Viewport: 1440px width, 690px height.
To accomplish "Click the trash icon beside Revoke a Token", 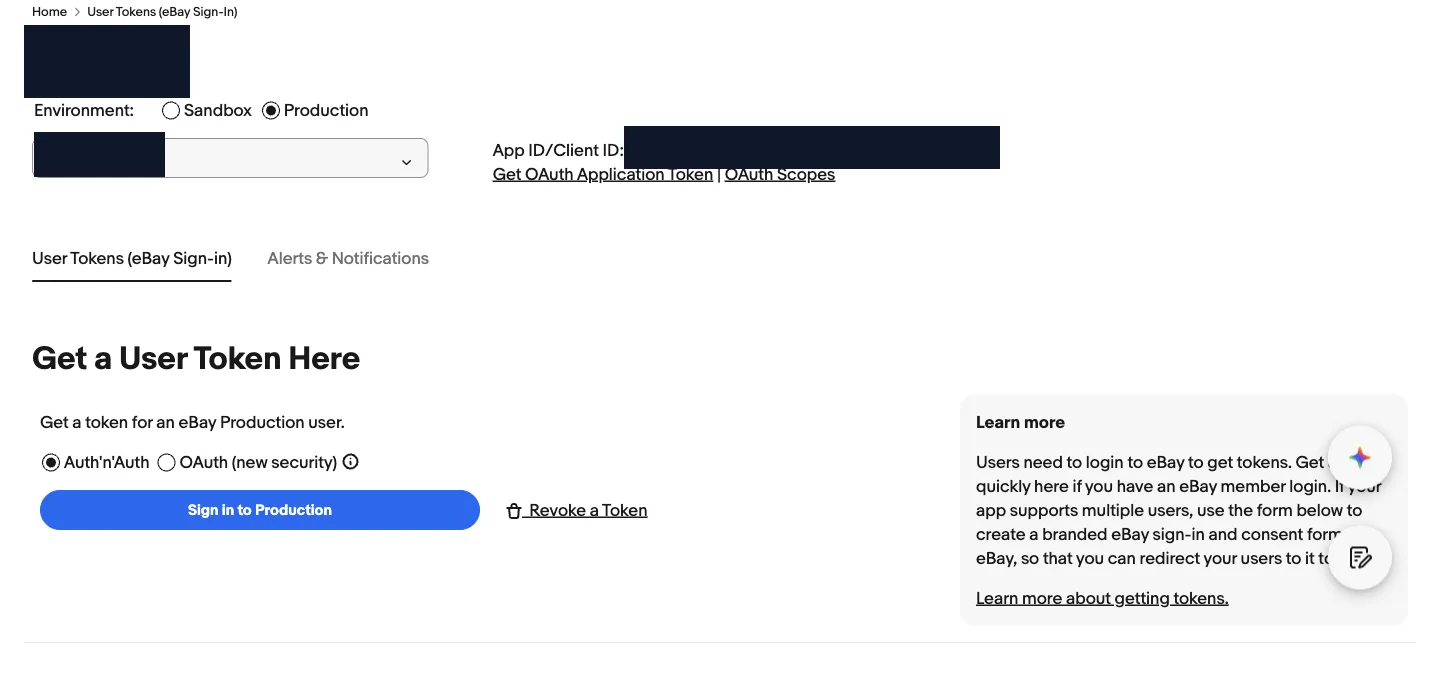I will click(514, 511).
